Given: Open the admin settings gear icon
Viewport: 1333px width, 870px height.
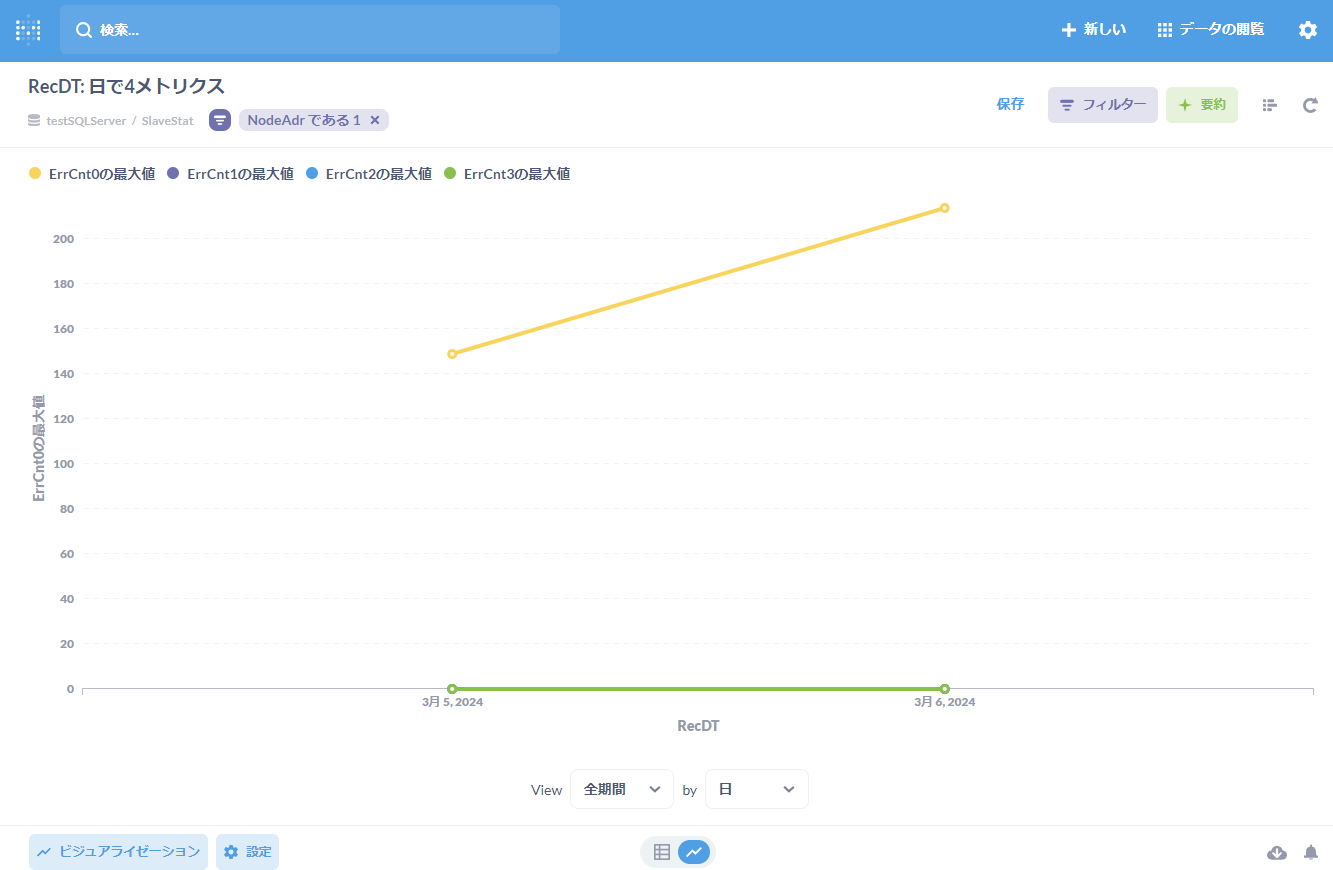Looking at the screenshot, I should coord(1307,30).
